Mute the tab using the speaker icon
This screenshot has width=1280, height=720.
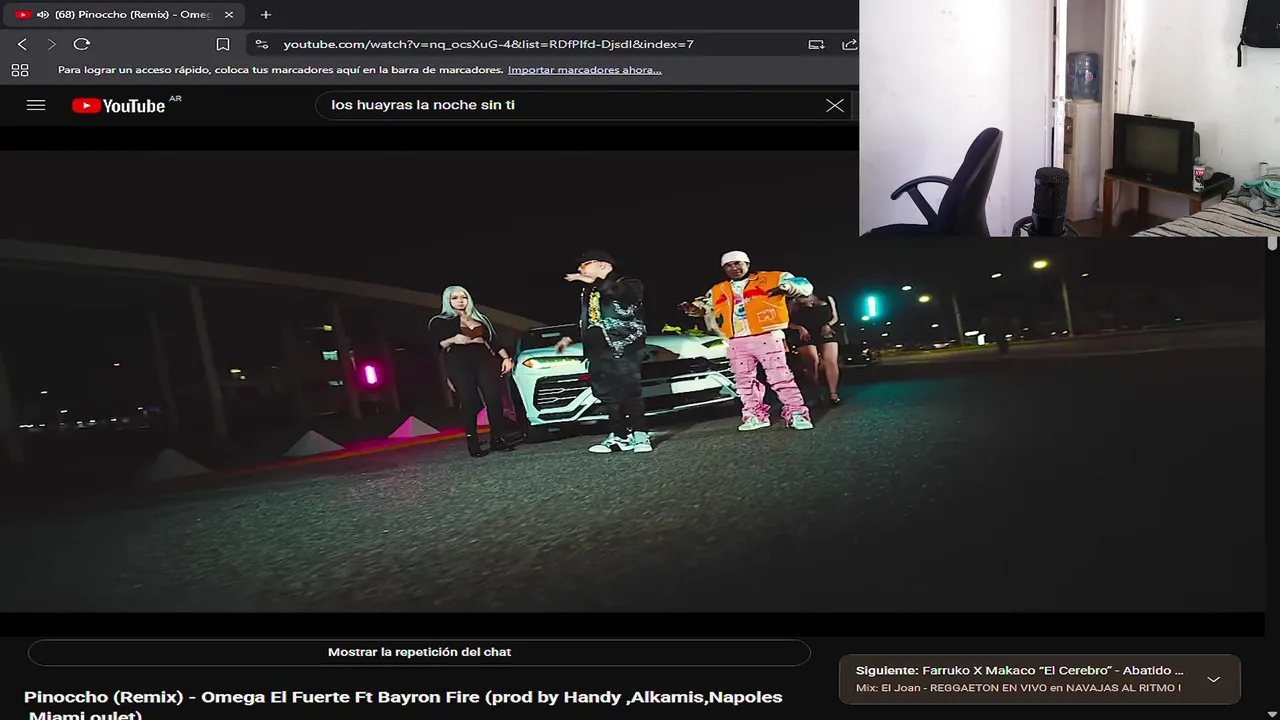(43, 15)
